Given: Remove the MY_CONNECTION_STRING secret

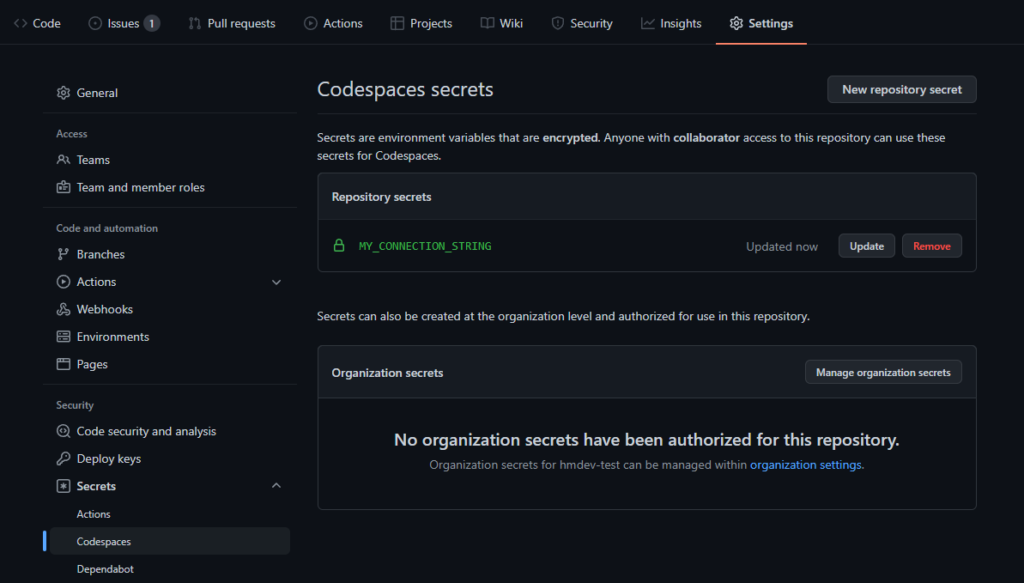Looking at the screenshot, I should [x=931, y=246].
